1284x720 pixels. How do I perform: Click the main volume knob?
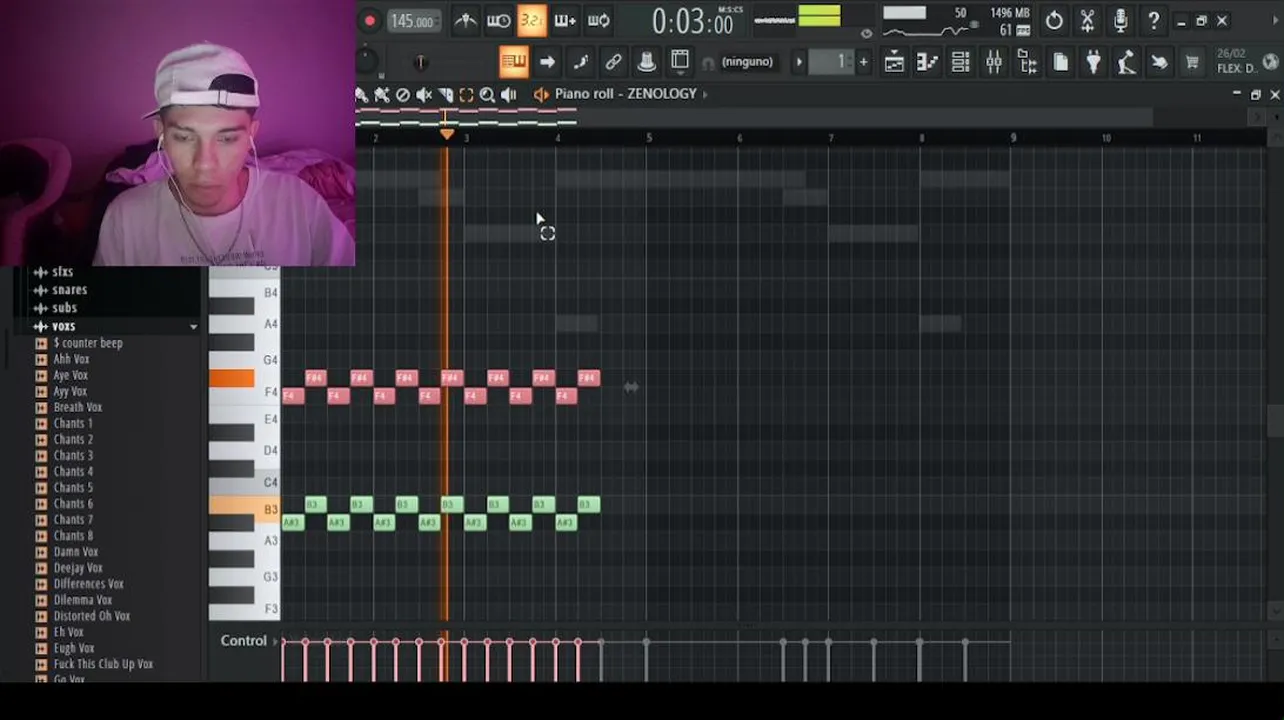[366, 61]
